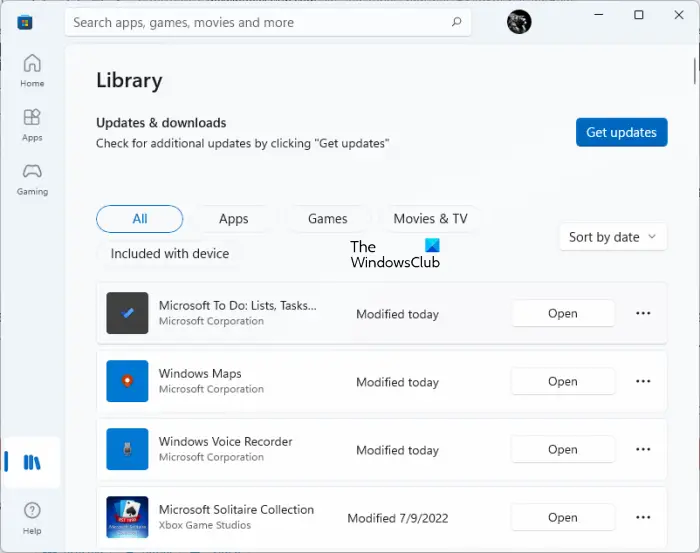This screenshot has width=700, height=553.
Task: Select the Included with device filter
Action: coord(170,254)
